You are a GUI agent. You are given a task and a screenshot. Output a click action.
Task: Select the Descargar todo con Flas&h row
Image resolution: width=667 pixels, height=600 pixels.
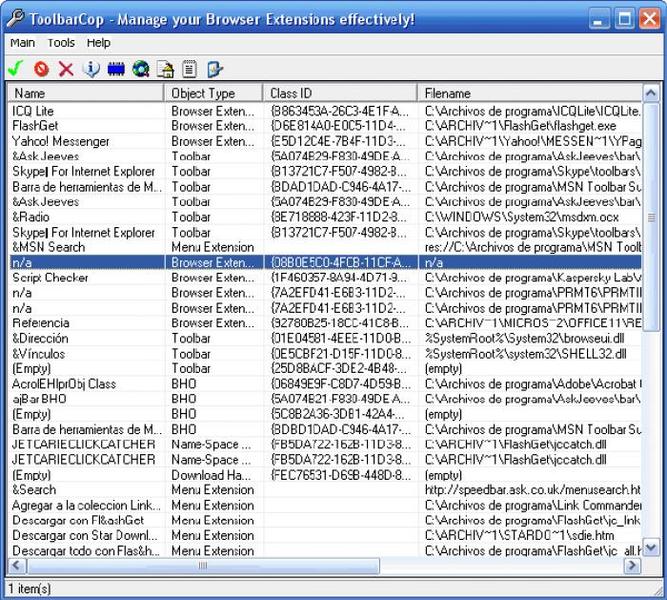(325, 551)
